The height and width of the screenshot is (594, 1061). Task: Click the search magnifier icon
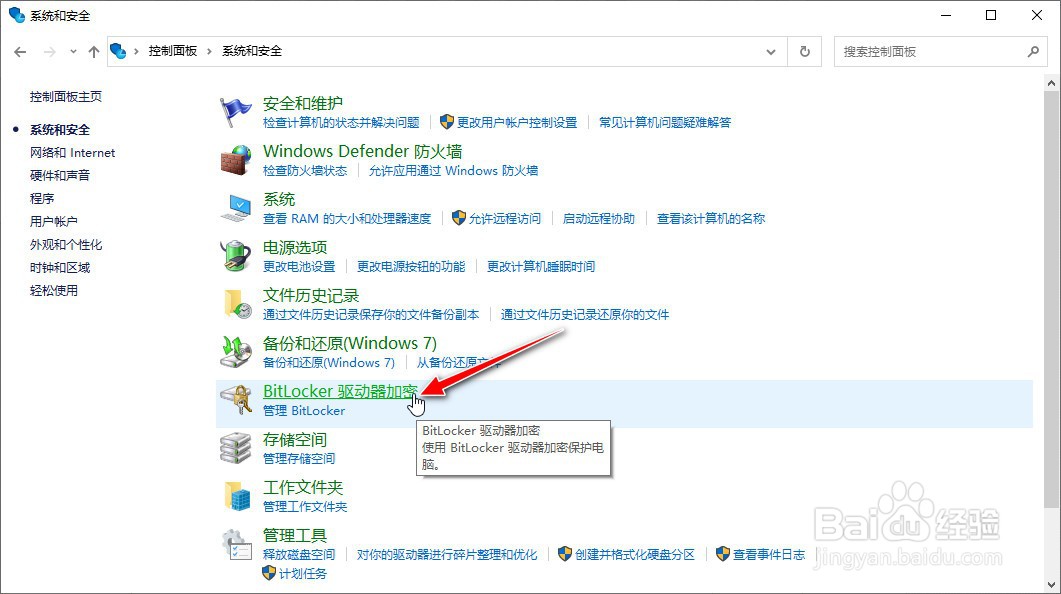1033,51
